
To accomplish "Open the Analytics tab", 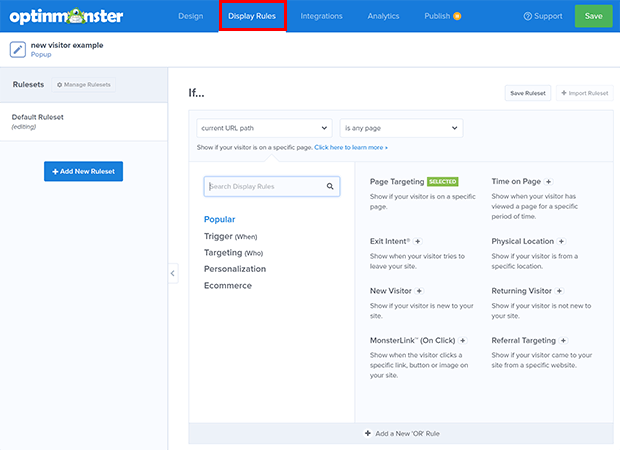I will [383, 16].
